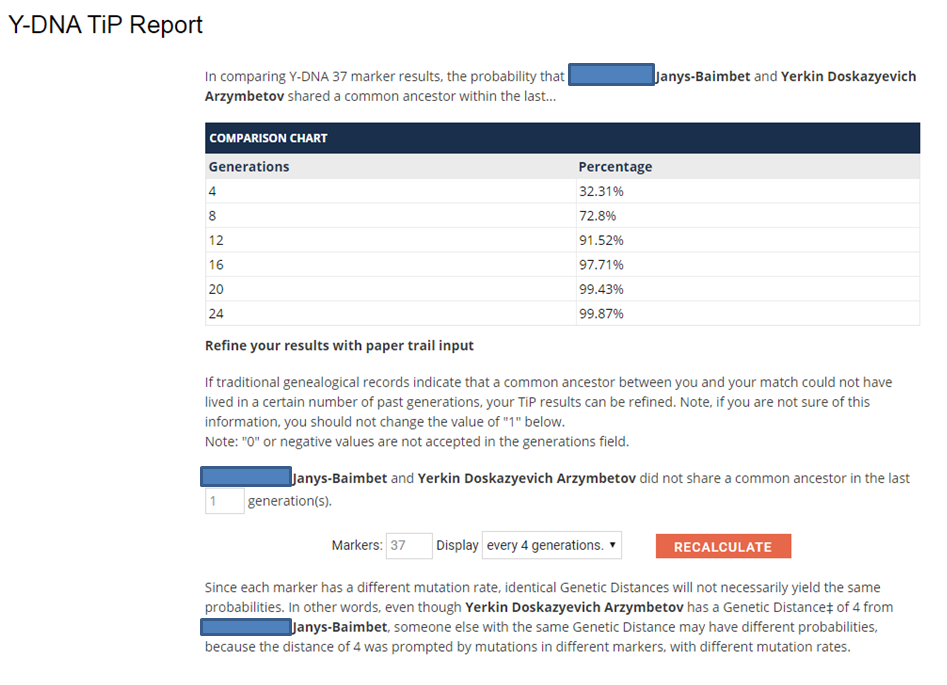
Task: Click the RECALCULATE button
Action: tap(723, 546)
